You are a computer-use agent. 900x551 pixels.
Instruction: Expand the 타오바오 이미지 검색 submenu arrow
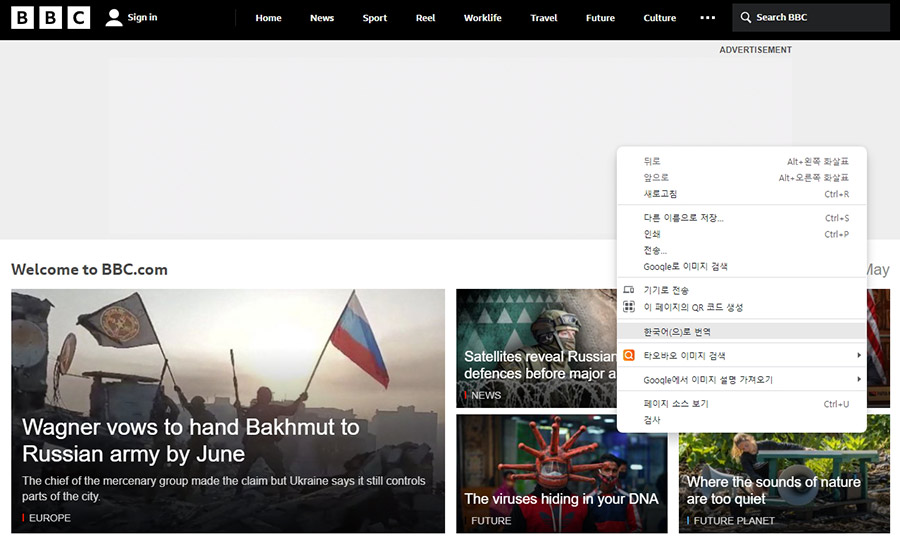click(859, 355)
